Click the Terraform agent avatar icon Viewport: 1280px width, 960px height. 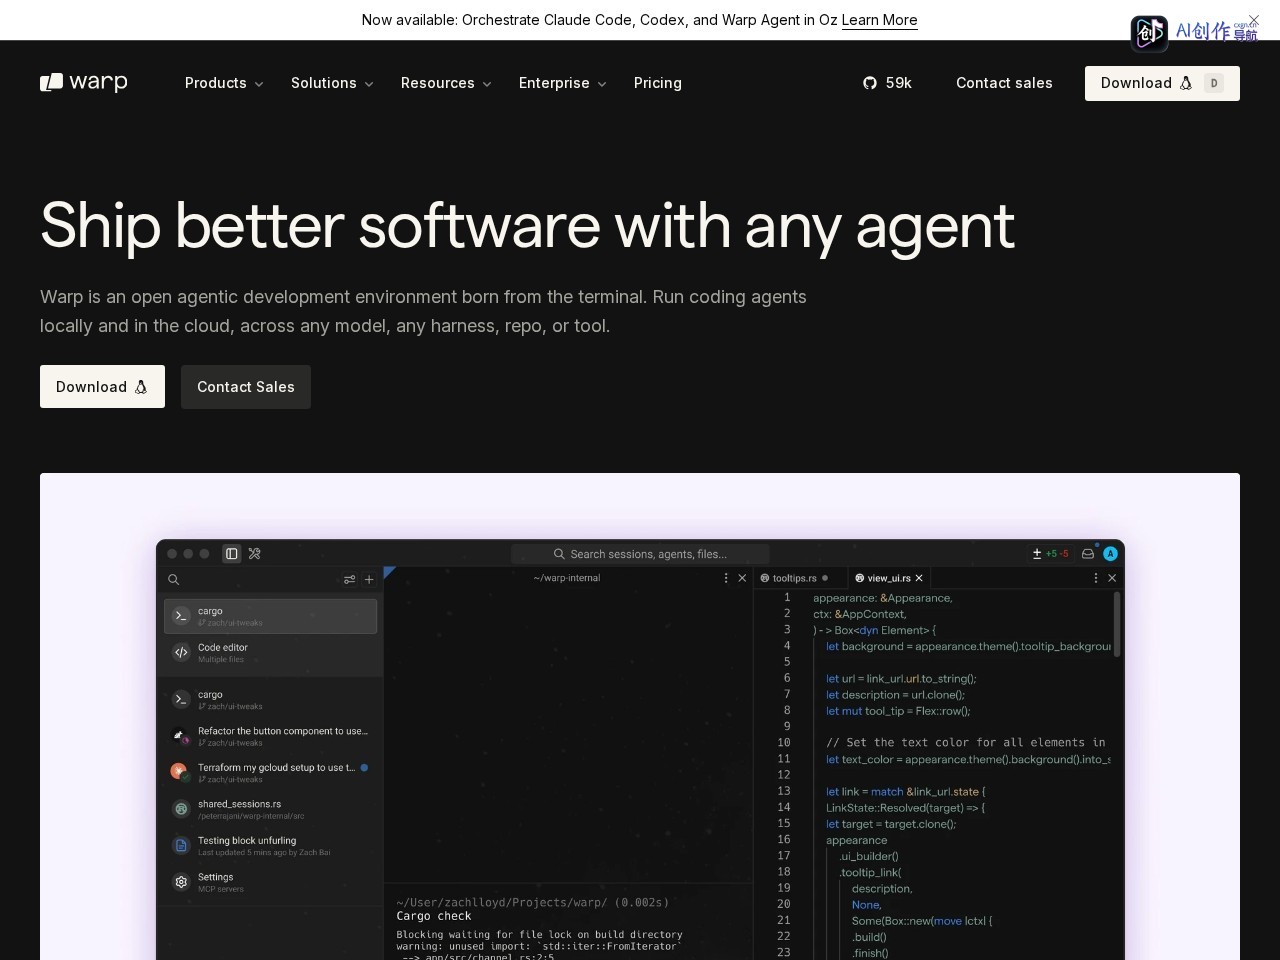(179, 772)
